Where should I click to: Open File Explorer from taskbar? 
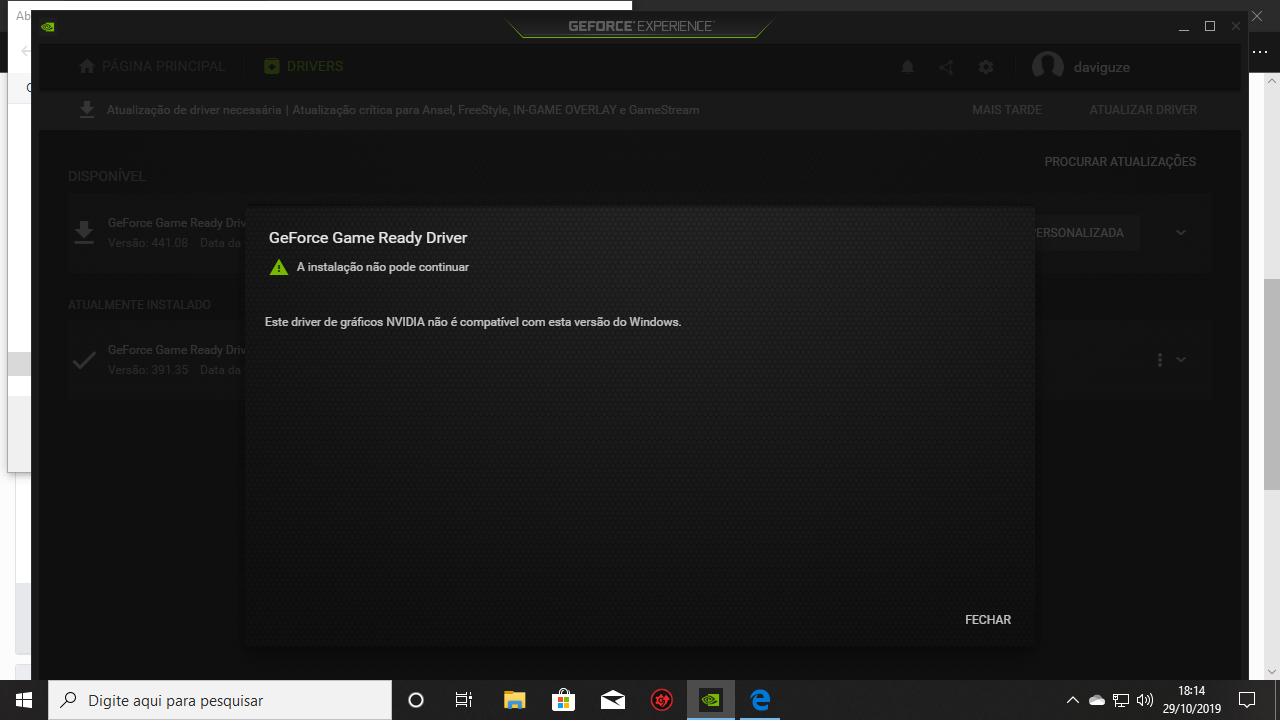pyautogui.click(x=514, y=700)
